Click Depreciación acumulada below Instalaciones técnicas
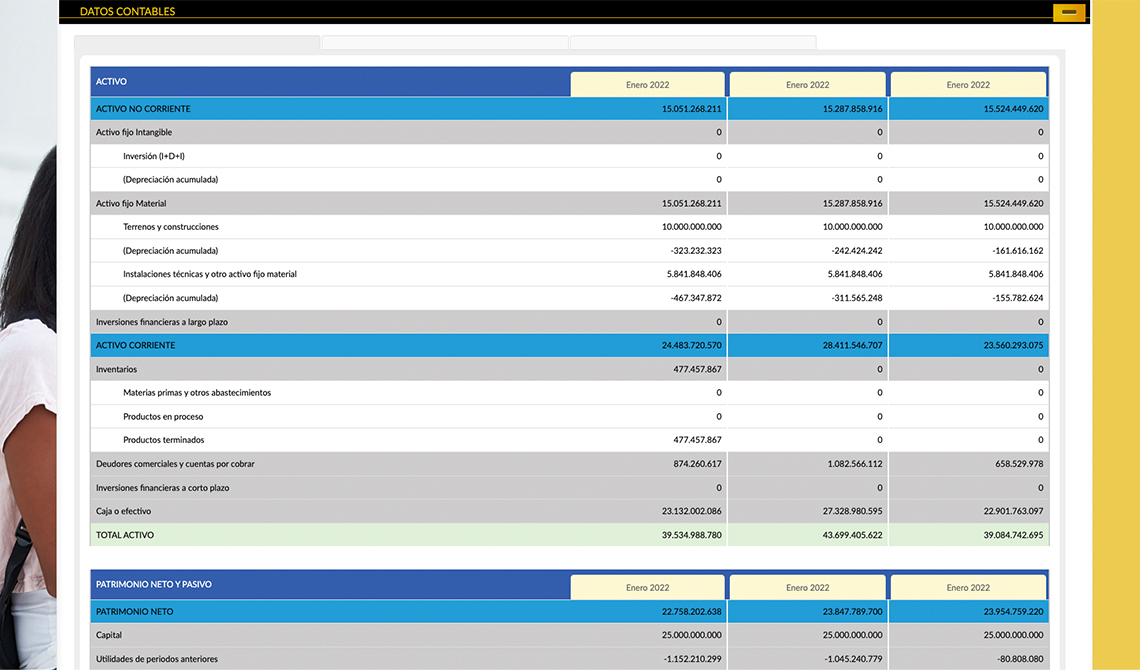This screenshot has width=1140, height=670. tap(170, 298)
